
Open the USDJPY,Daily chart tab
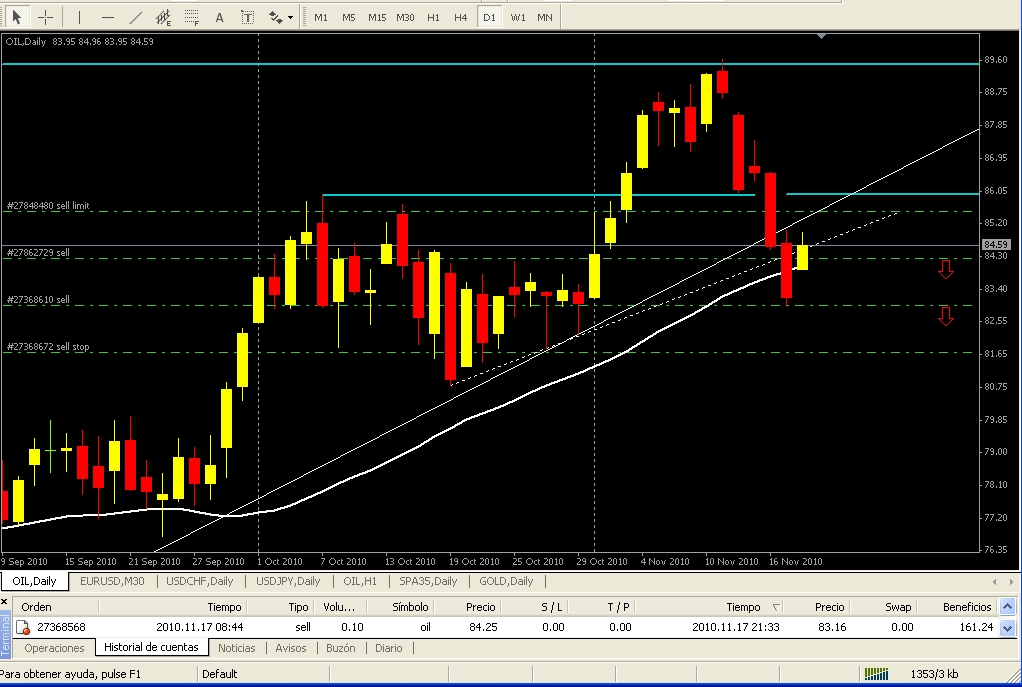[288, 581]
